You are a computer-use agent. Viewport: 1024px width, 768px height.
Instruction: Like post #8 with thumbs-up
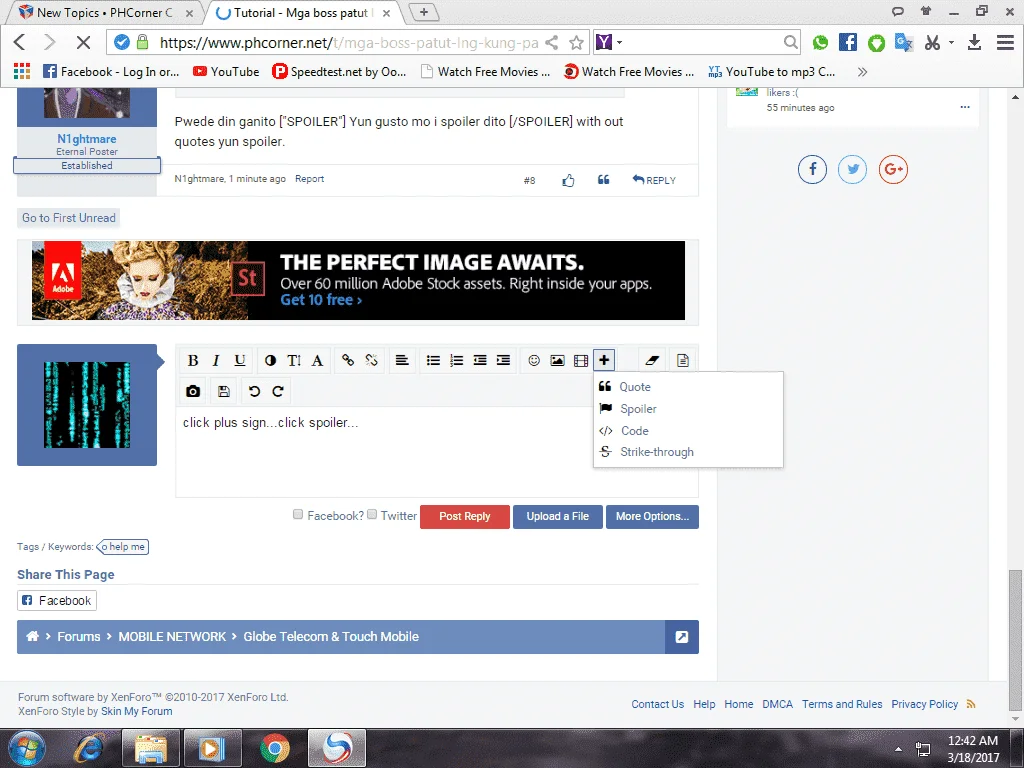(x=568, y=180)
